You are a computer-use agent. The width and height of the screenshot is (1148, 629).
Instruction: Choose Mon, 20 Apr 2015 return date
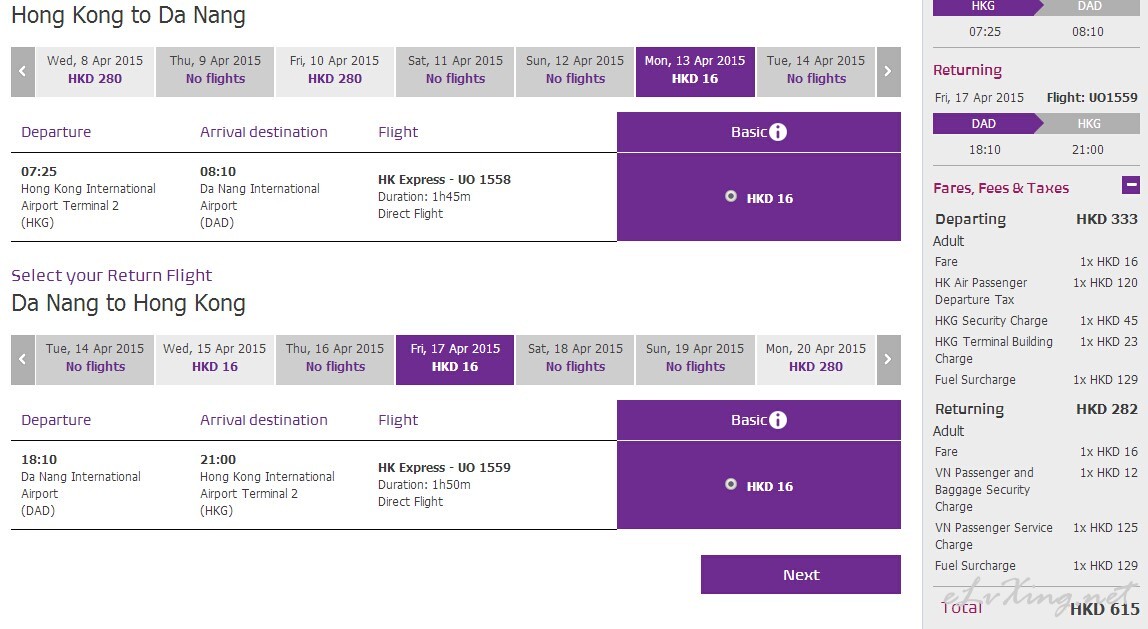coord(816,360)
